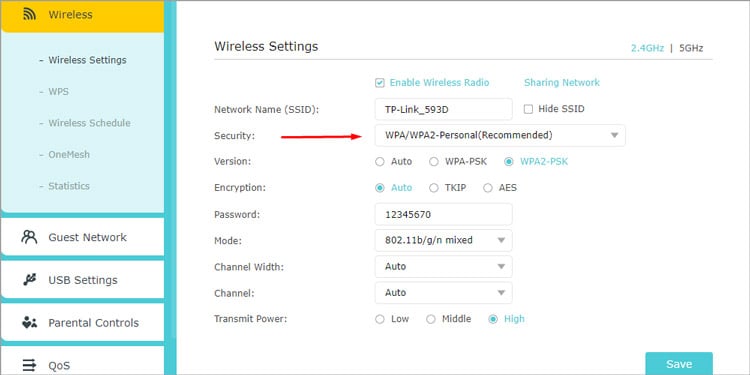
Task: Click the USB Settings plug icon
Action: click(29, 280)
